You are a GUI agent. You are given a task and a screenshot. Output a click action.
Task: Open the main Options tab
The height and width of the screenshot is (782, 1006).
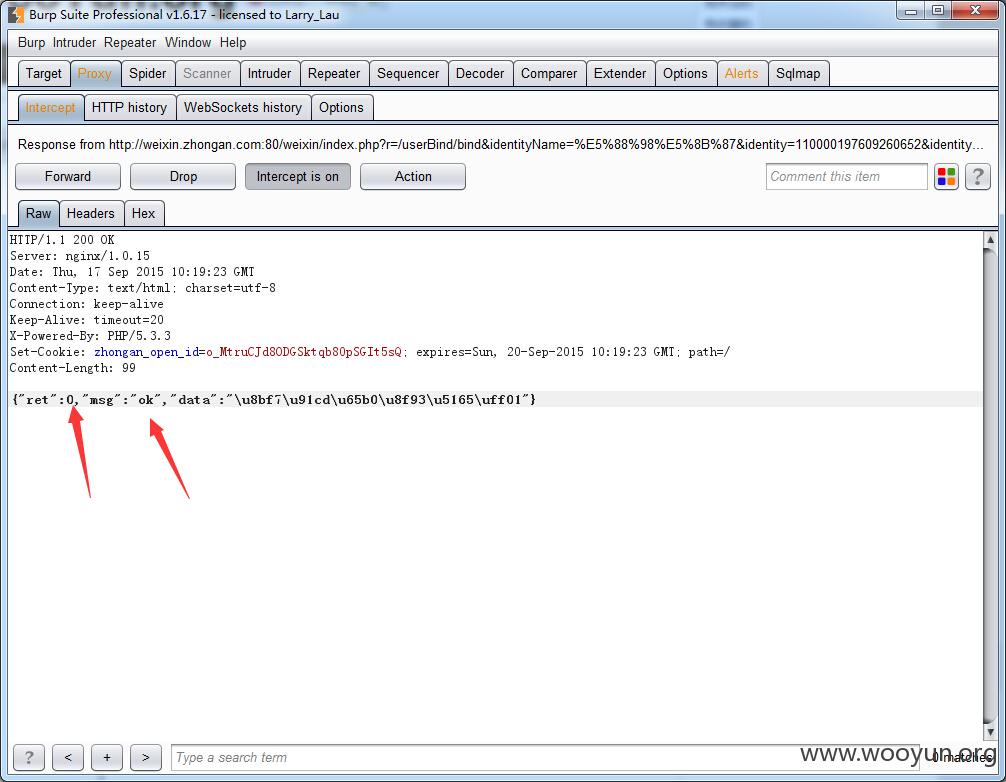685,74
